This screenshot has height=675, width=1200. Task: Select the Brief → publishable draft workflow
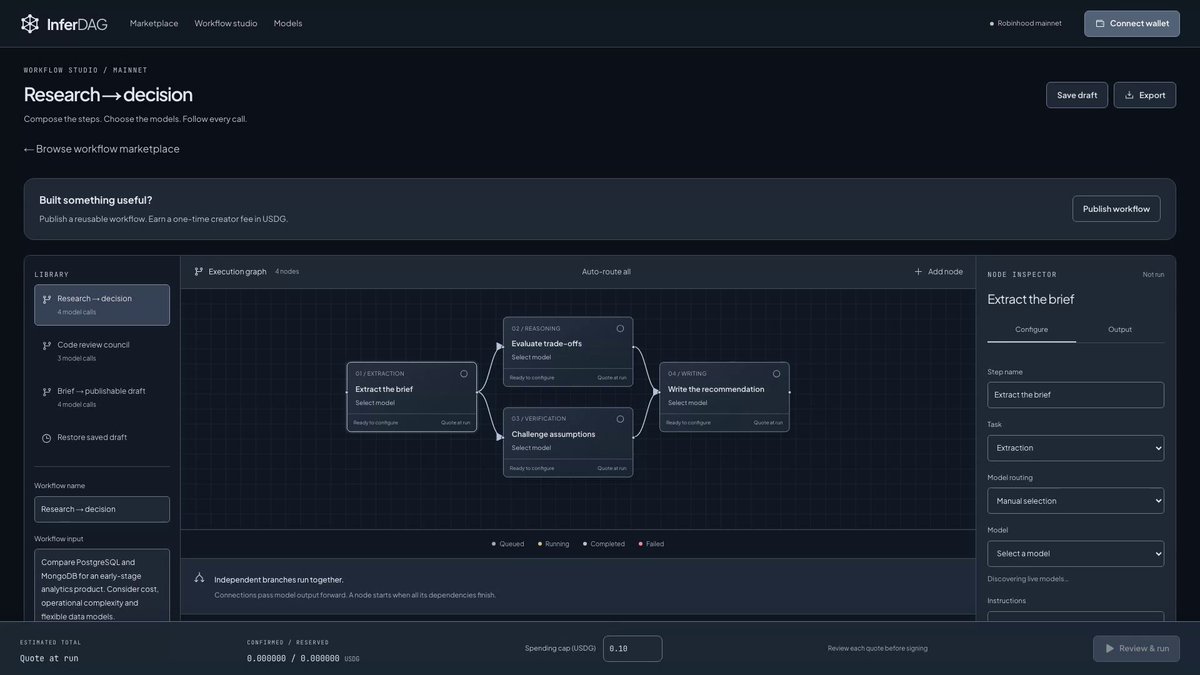coord(102,397)
